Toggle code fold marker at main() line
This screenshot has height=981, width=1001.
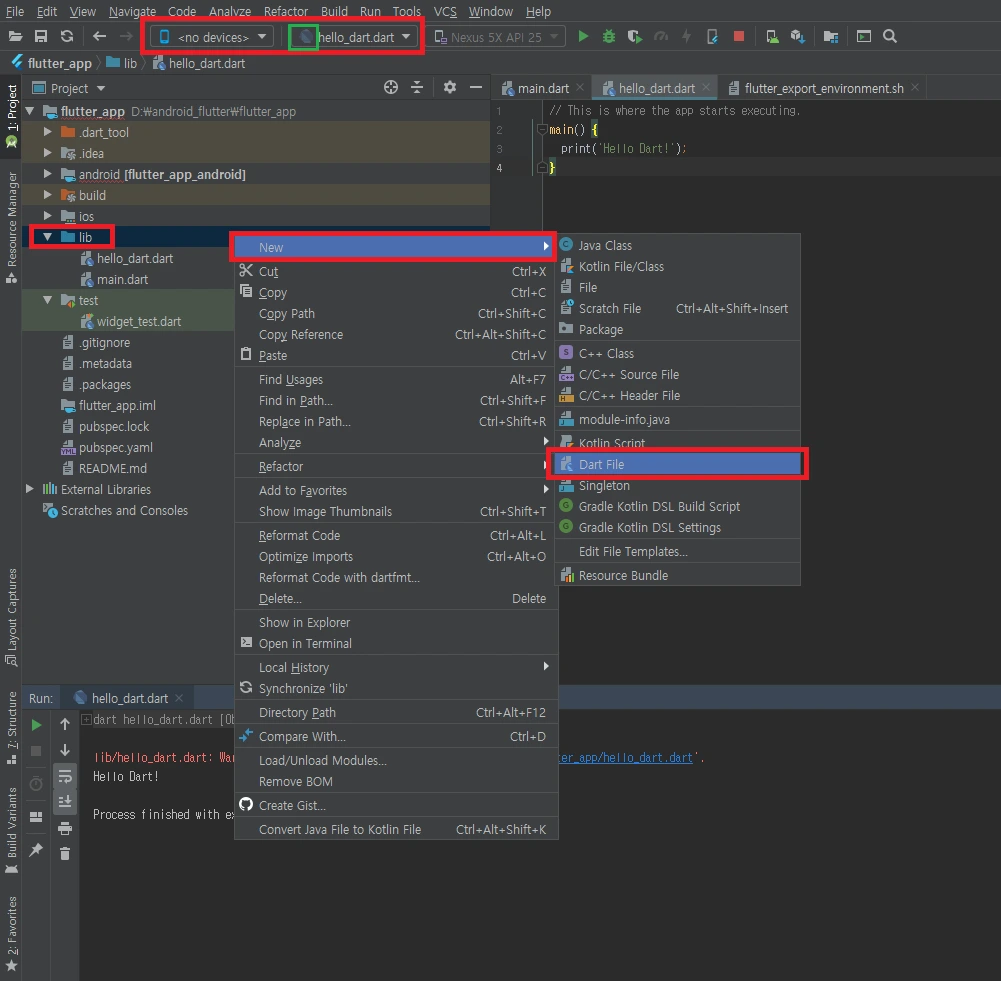pos(541,130)
